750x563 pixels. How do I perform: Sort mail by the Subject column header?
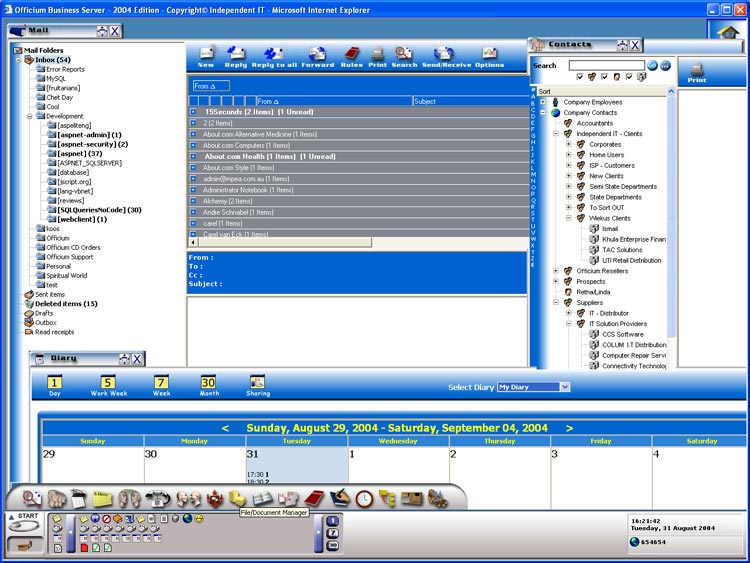[x=469, y=101]
